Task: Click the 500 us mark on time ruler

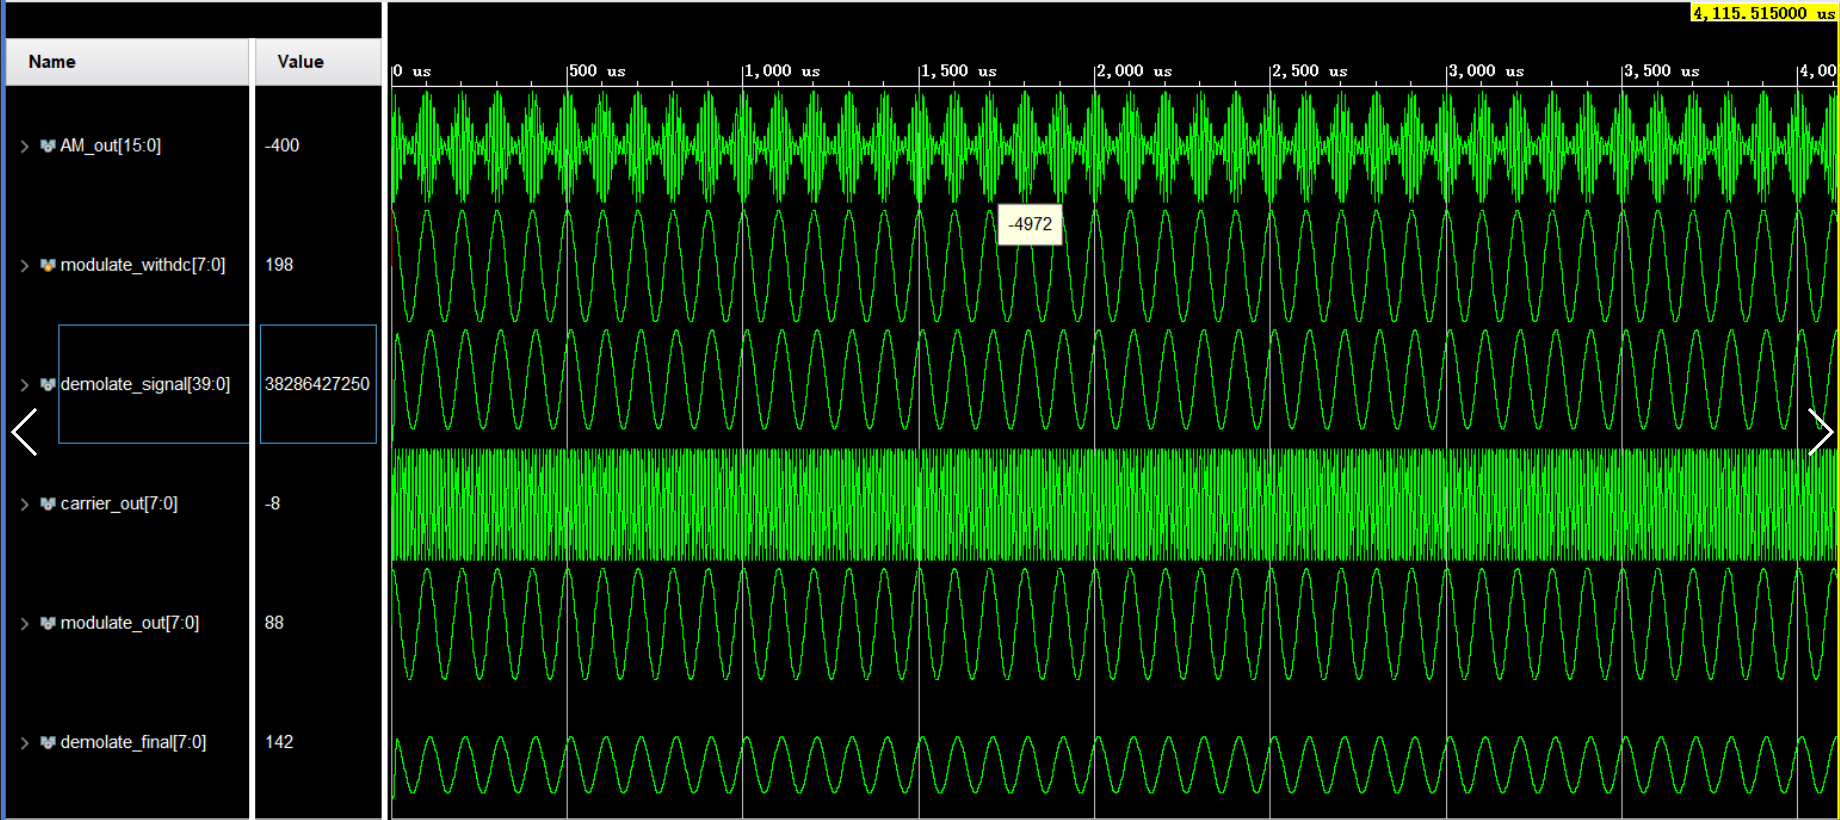Action: pos(597,72)
